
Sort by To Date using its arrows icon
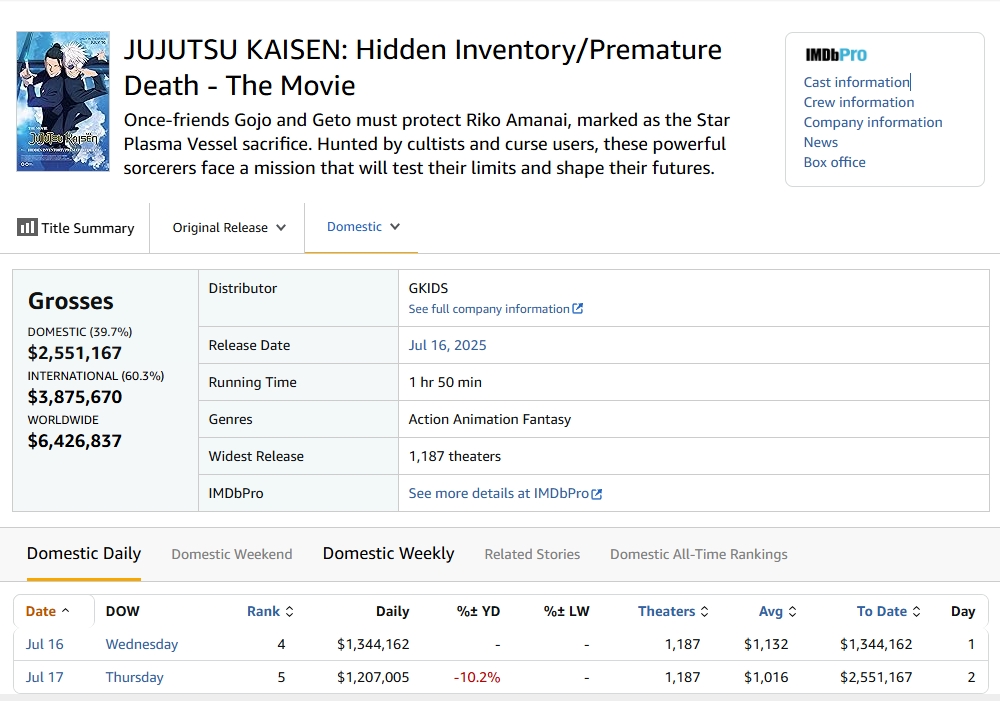(916, 611)
